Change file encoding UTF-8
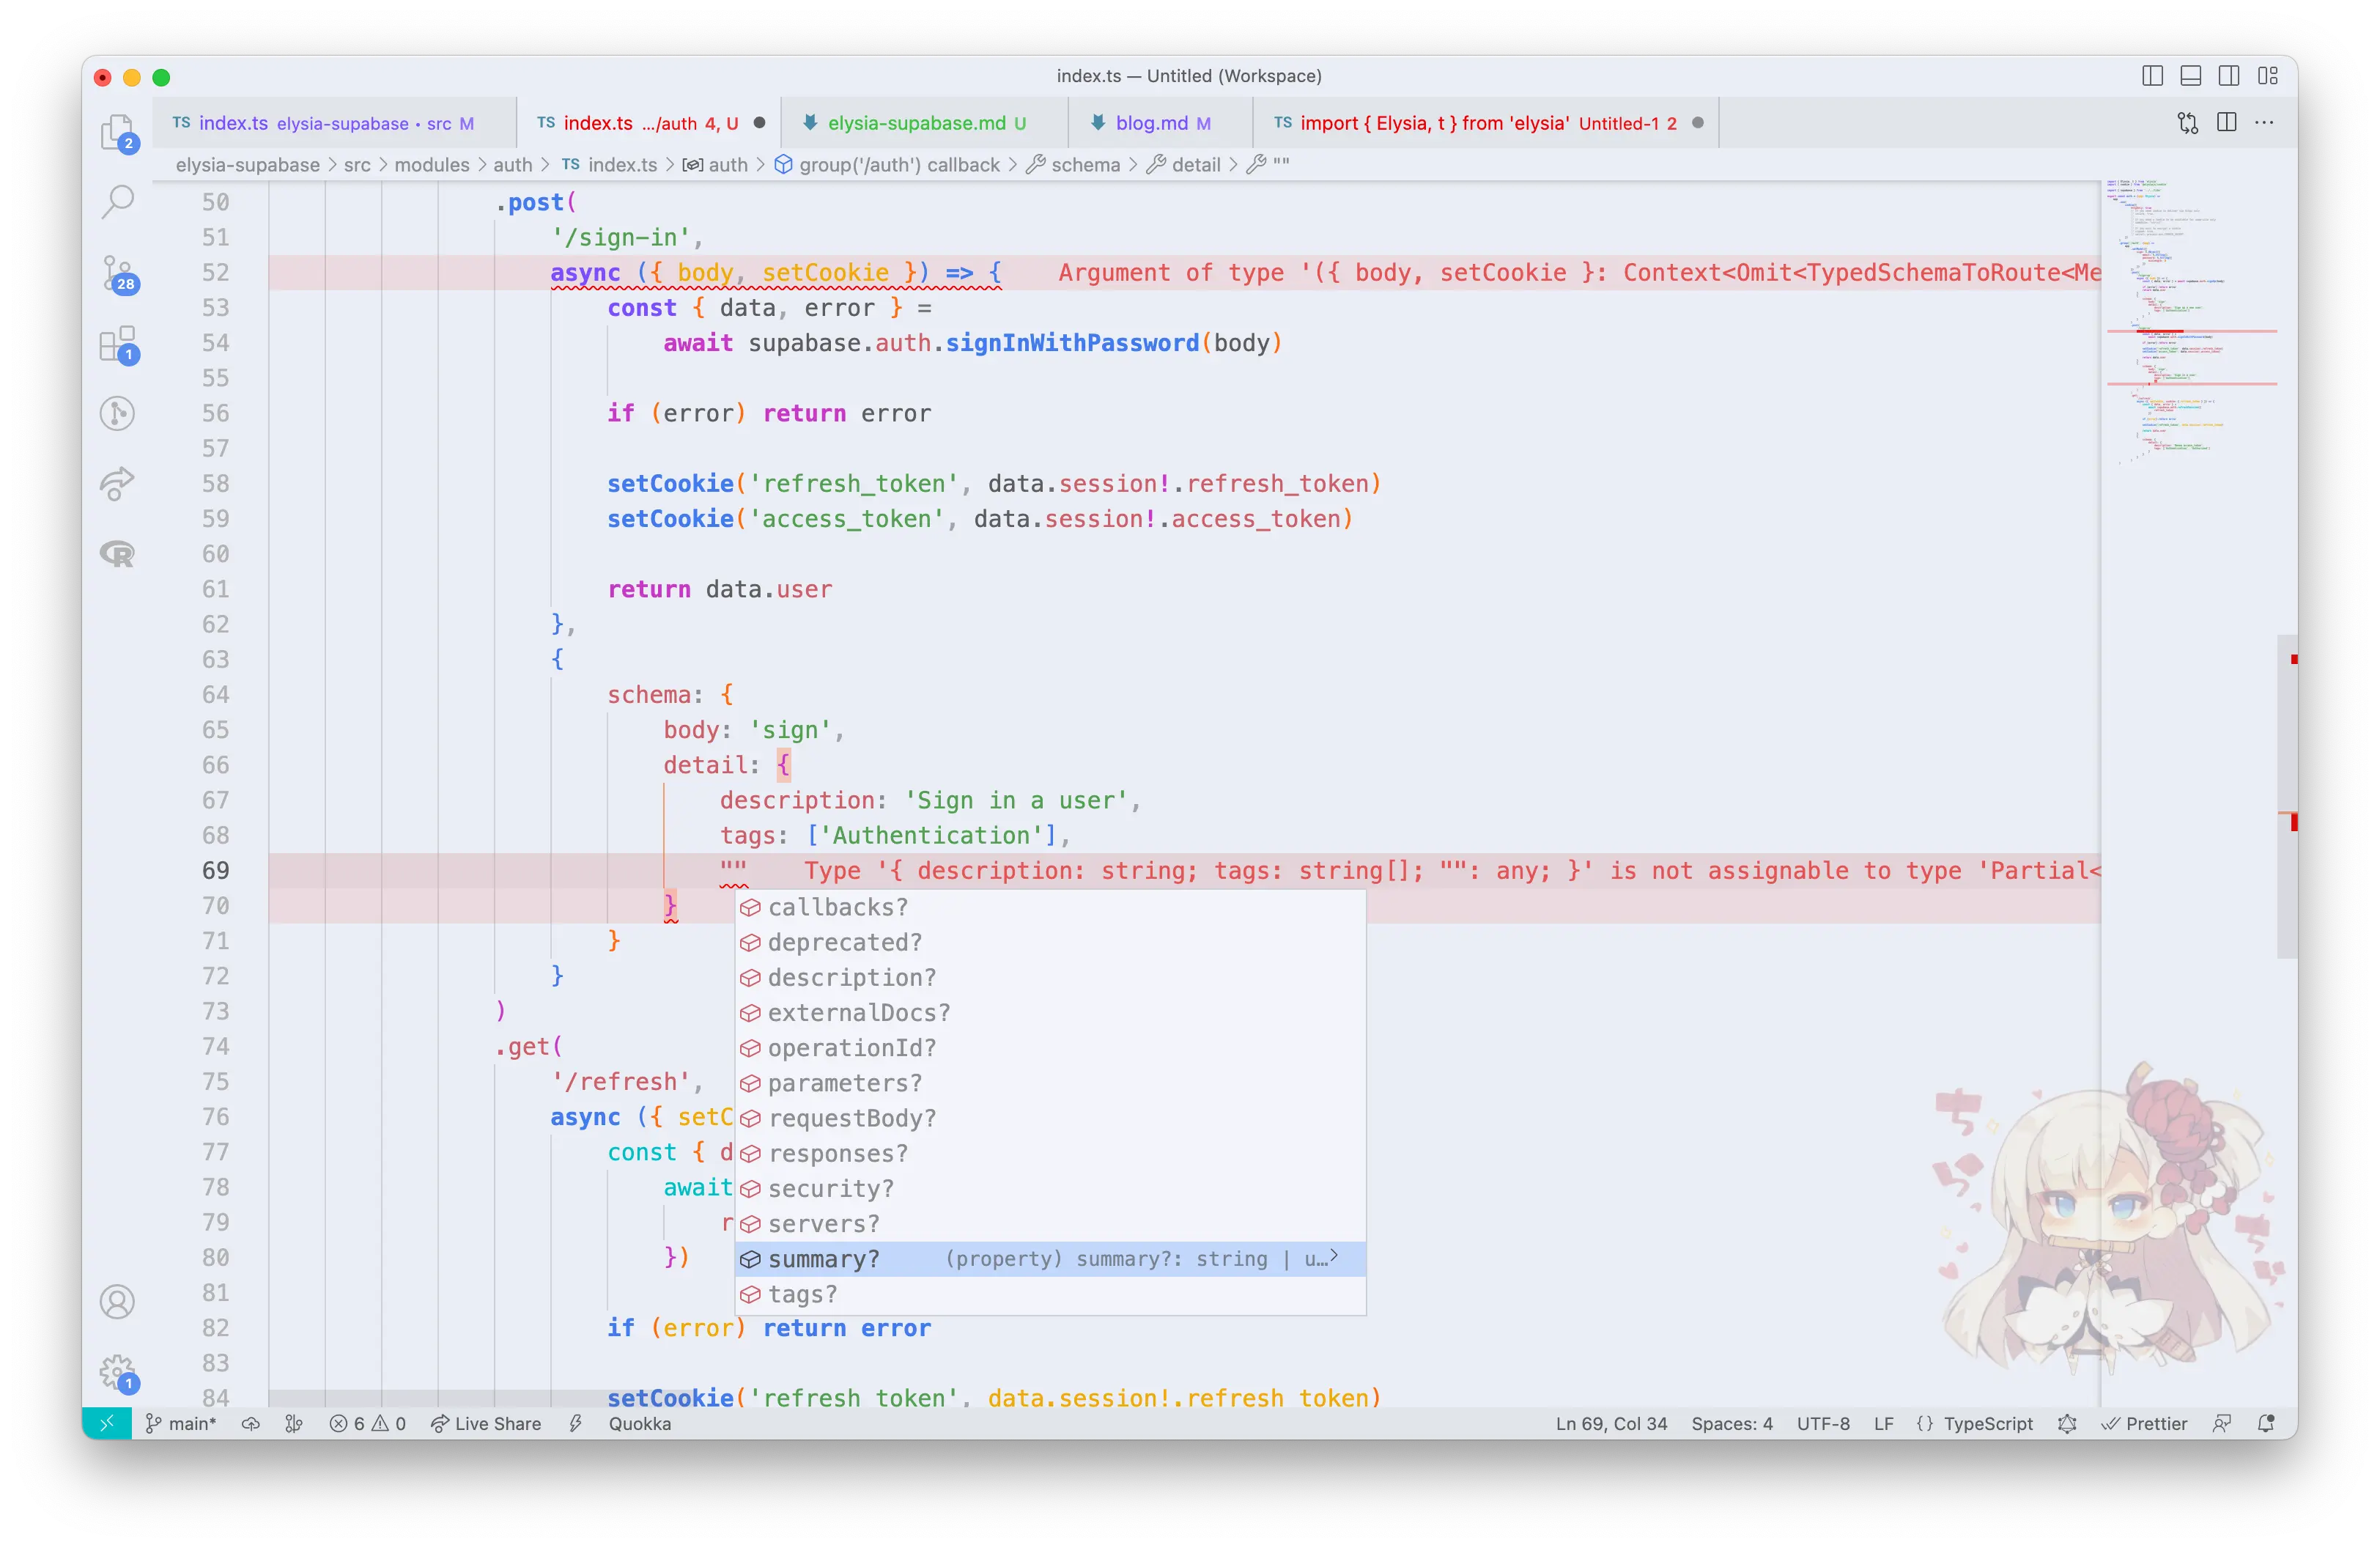Image resolution: width=2380 pixels, height=1548 pixels. 1823,1423
